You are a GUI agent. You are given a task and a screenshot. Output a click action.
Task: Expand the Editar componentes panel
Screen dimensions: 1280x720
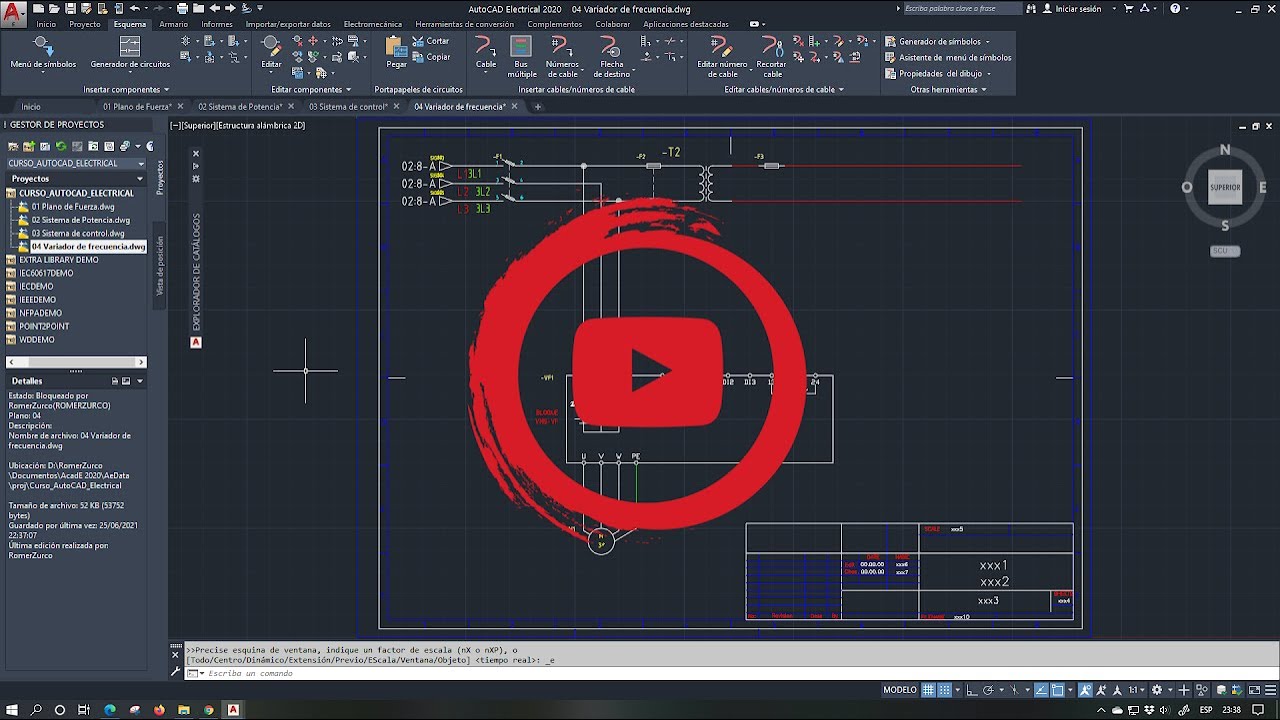pos(311,89)
